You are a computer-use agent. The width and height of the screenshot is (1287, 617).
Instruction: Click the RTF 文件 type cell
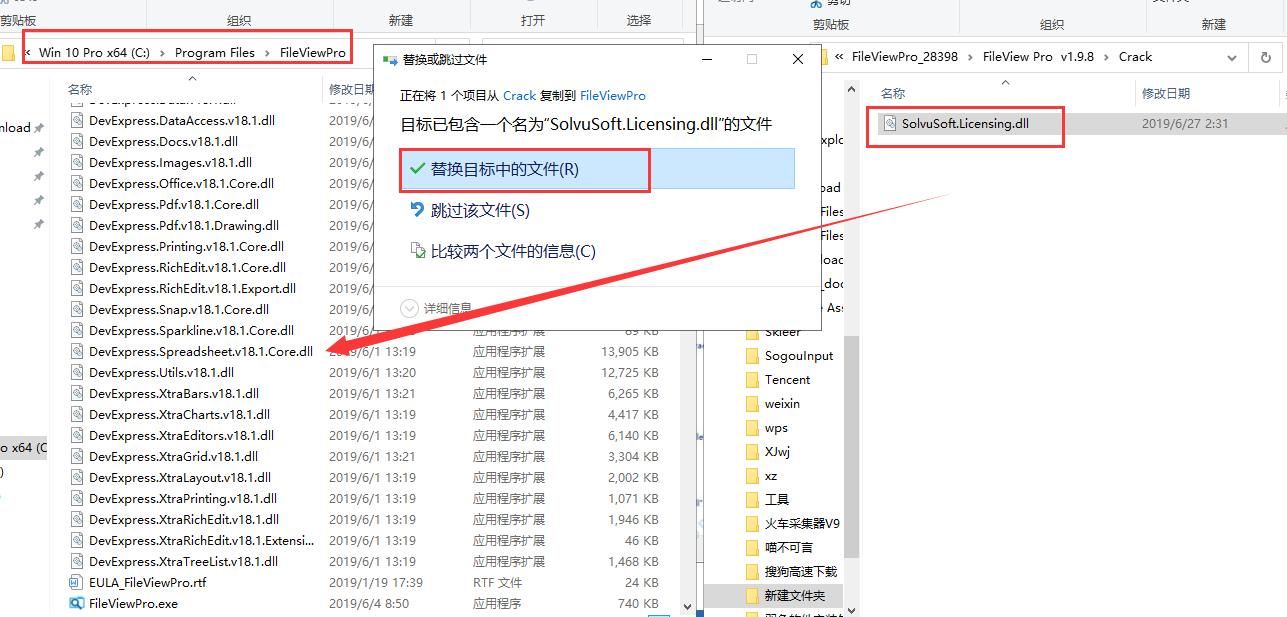[497, 582]
